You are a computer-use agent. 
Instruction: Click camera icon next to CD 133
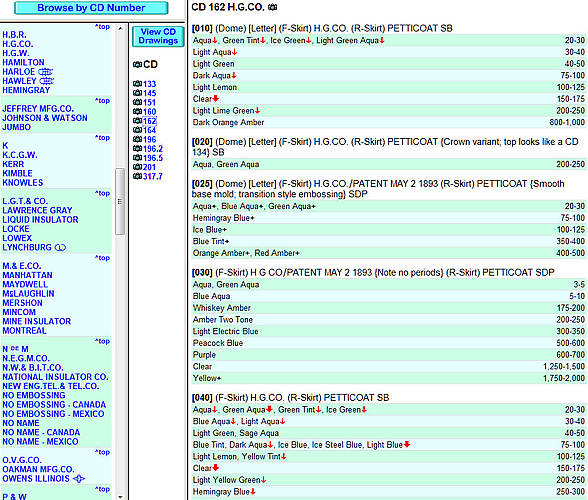[x=137, y=84]
